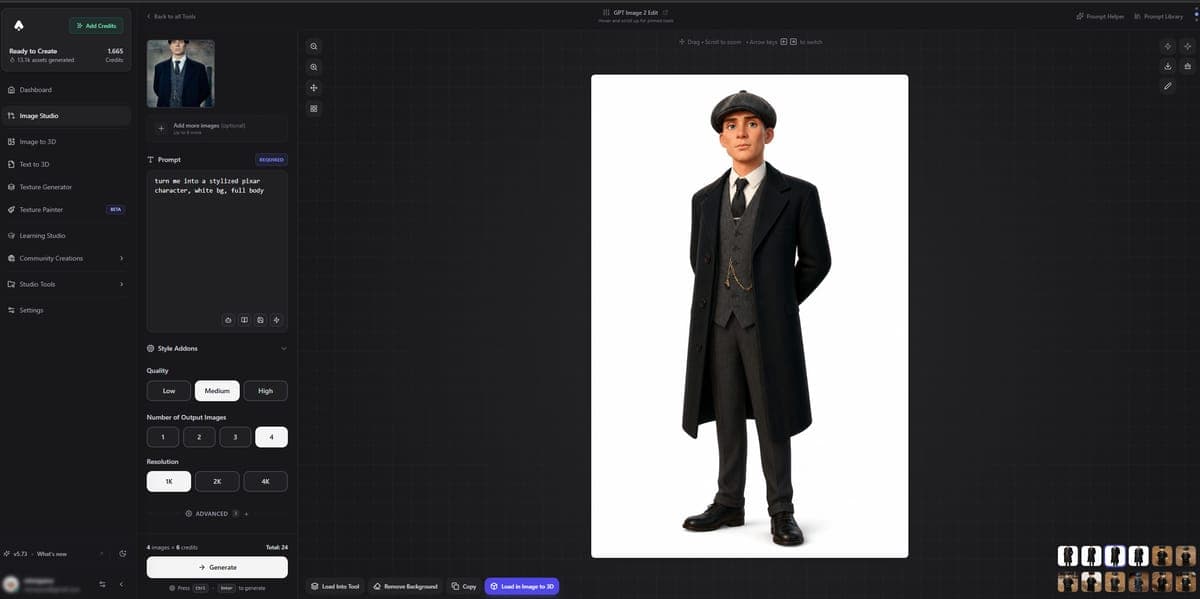Viewport: 1200px width, 599px height.
Task: Expand Community Creations submenu arrow
Action: click(x=121, y=258)
